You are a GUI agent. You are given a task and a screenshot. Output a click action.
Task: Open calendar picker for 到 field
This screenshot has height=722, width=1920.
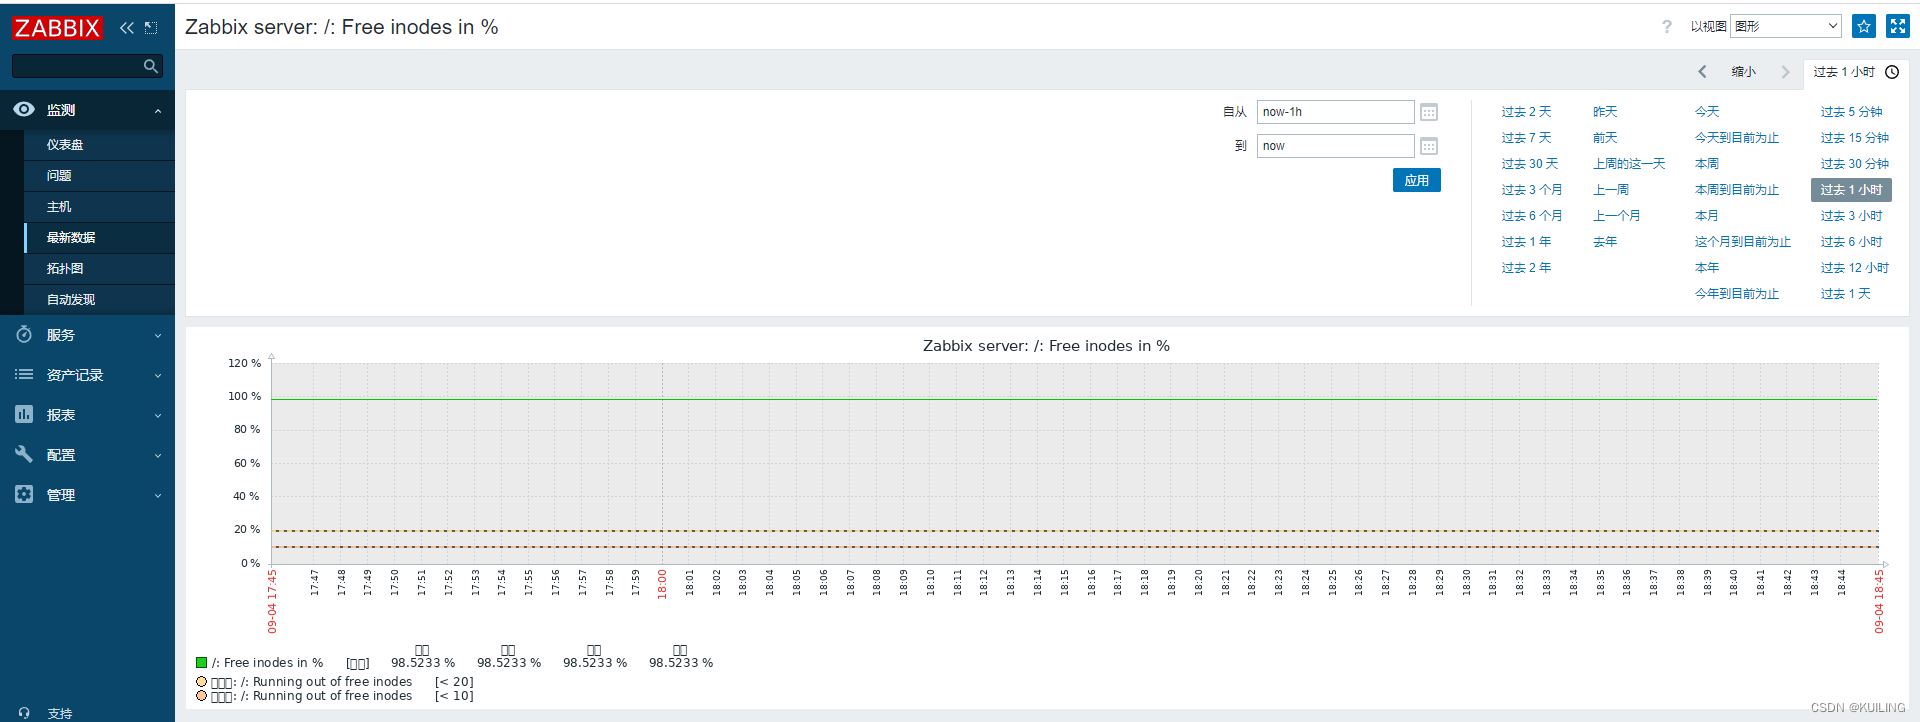pos(1429,146)
